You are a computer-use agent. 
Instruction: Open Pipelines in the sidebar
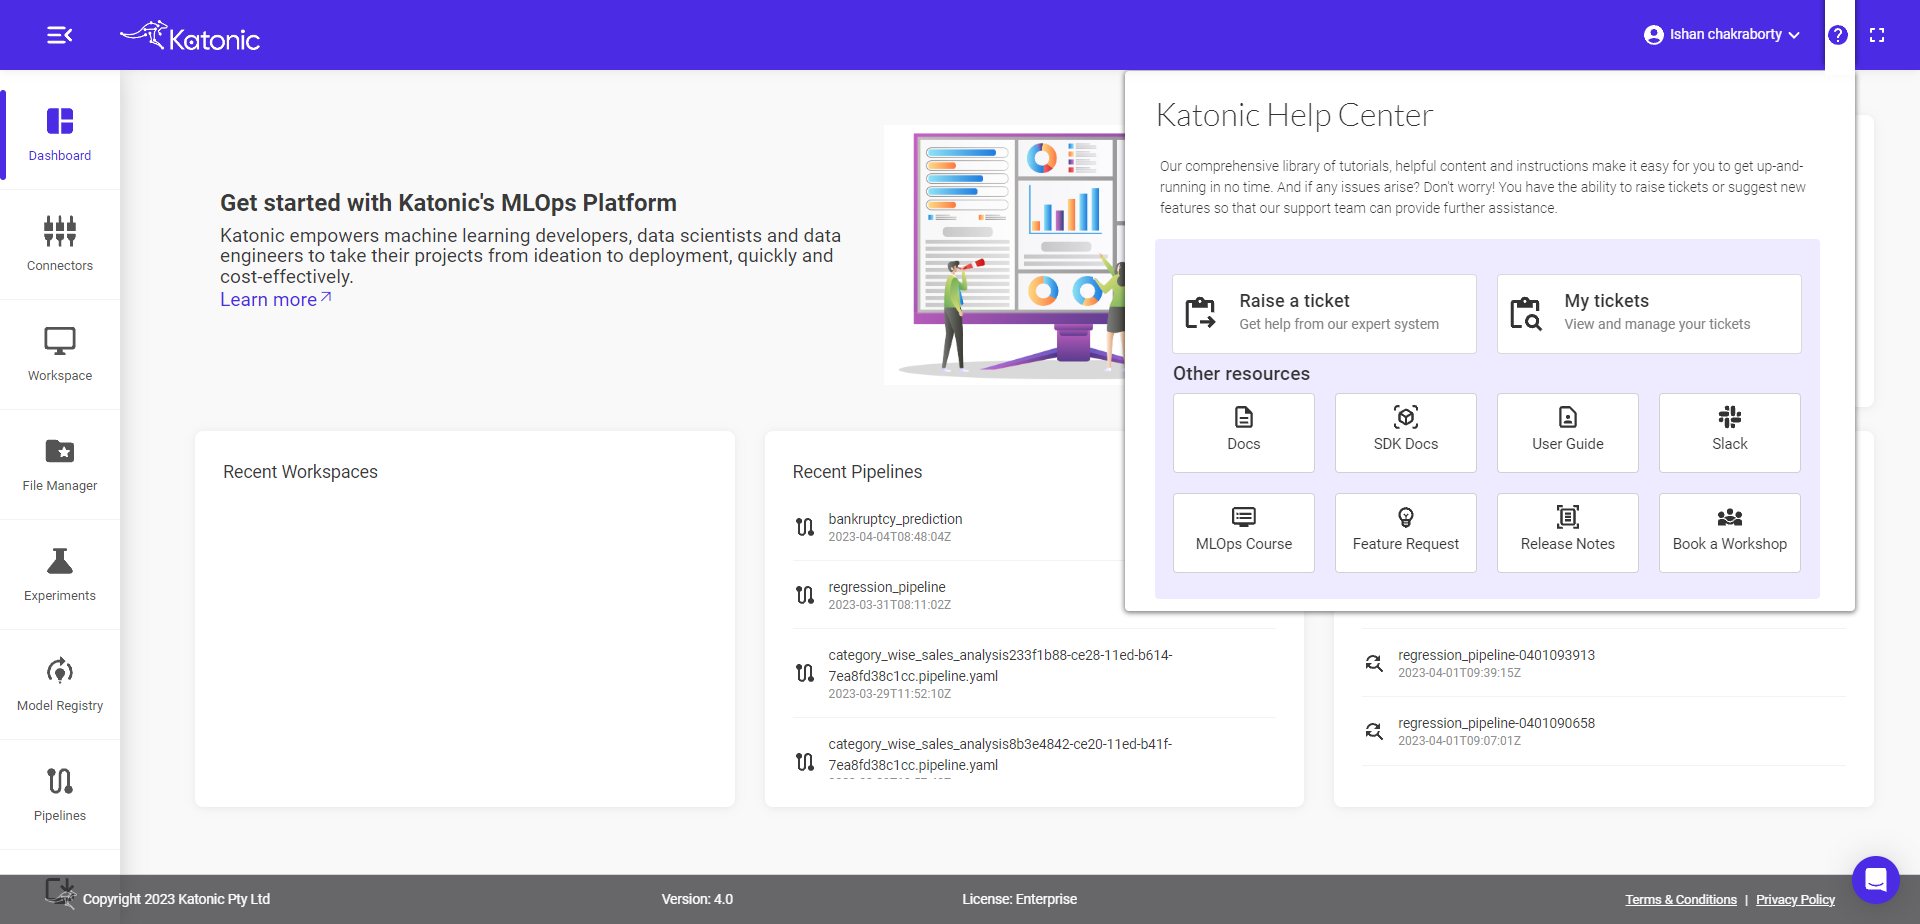point(60,795)
